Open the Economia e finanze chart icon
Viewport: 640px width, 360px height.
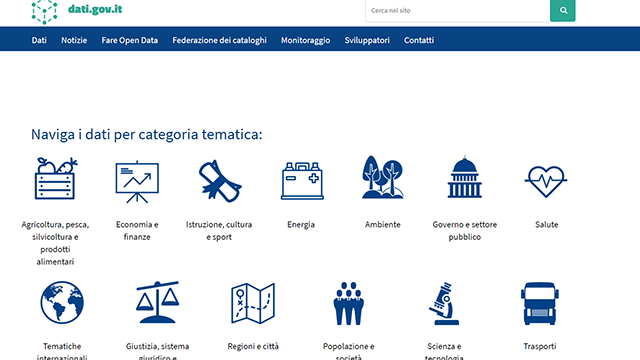coord(137,182)
